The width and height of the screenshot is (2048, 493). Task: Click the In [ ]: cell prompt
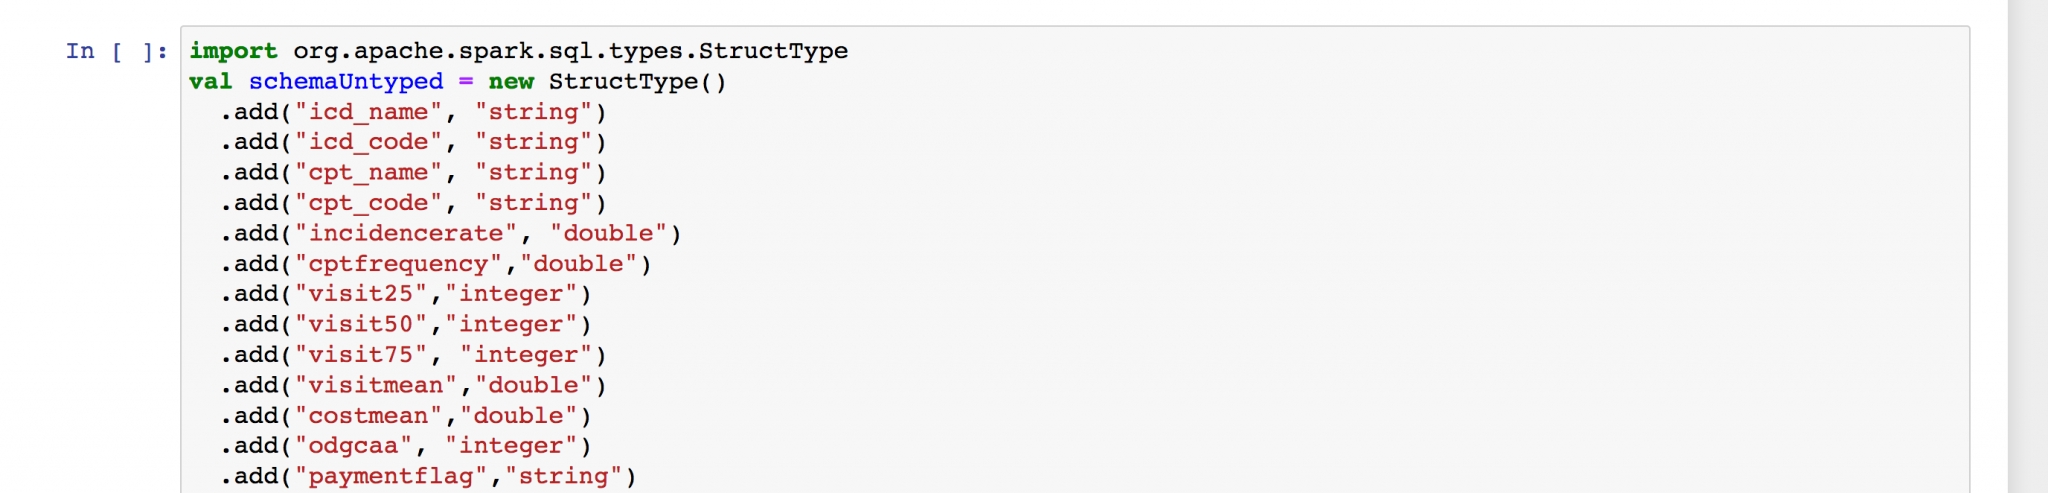tap(116, 51)
